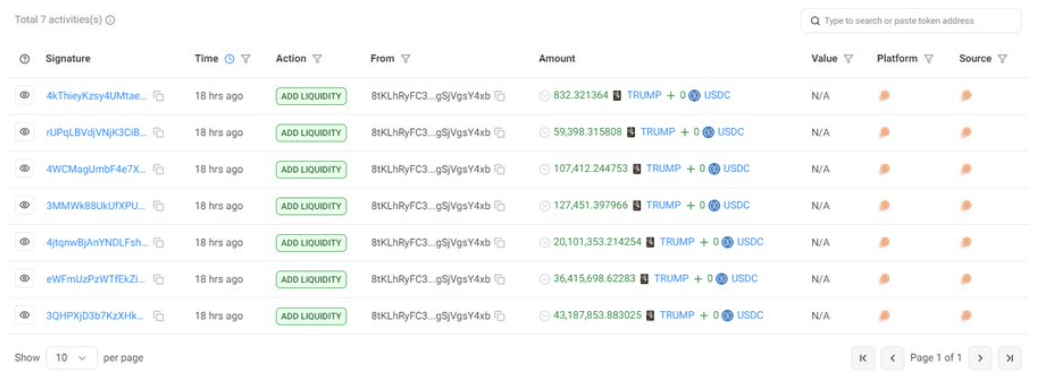Copy signature eWFmUzPzWTfEkZi with copy icon
Screen dimensions: 1040x376
[159, 279]
